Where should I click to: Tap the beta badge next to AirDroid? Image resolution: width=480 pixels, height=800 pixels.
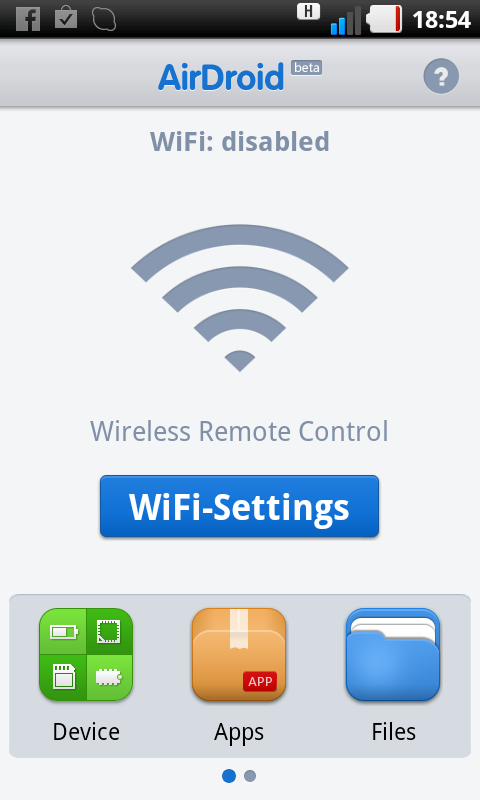point(307,68)
